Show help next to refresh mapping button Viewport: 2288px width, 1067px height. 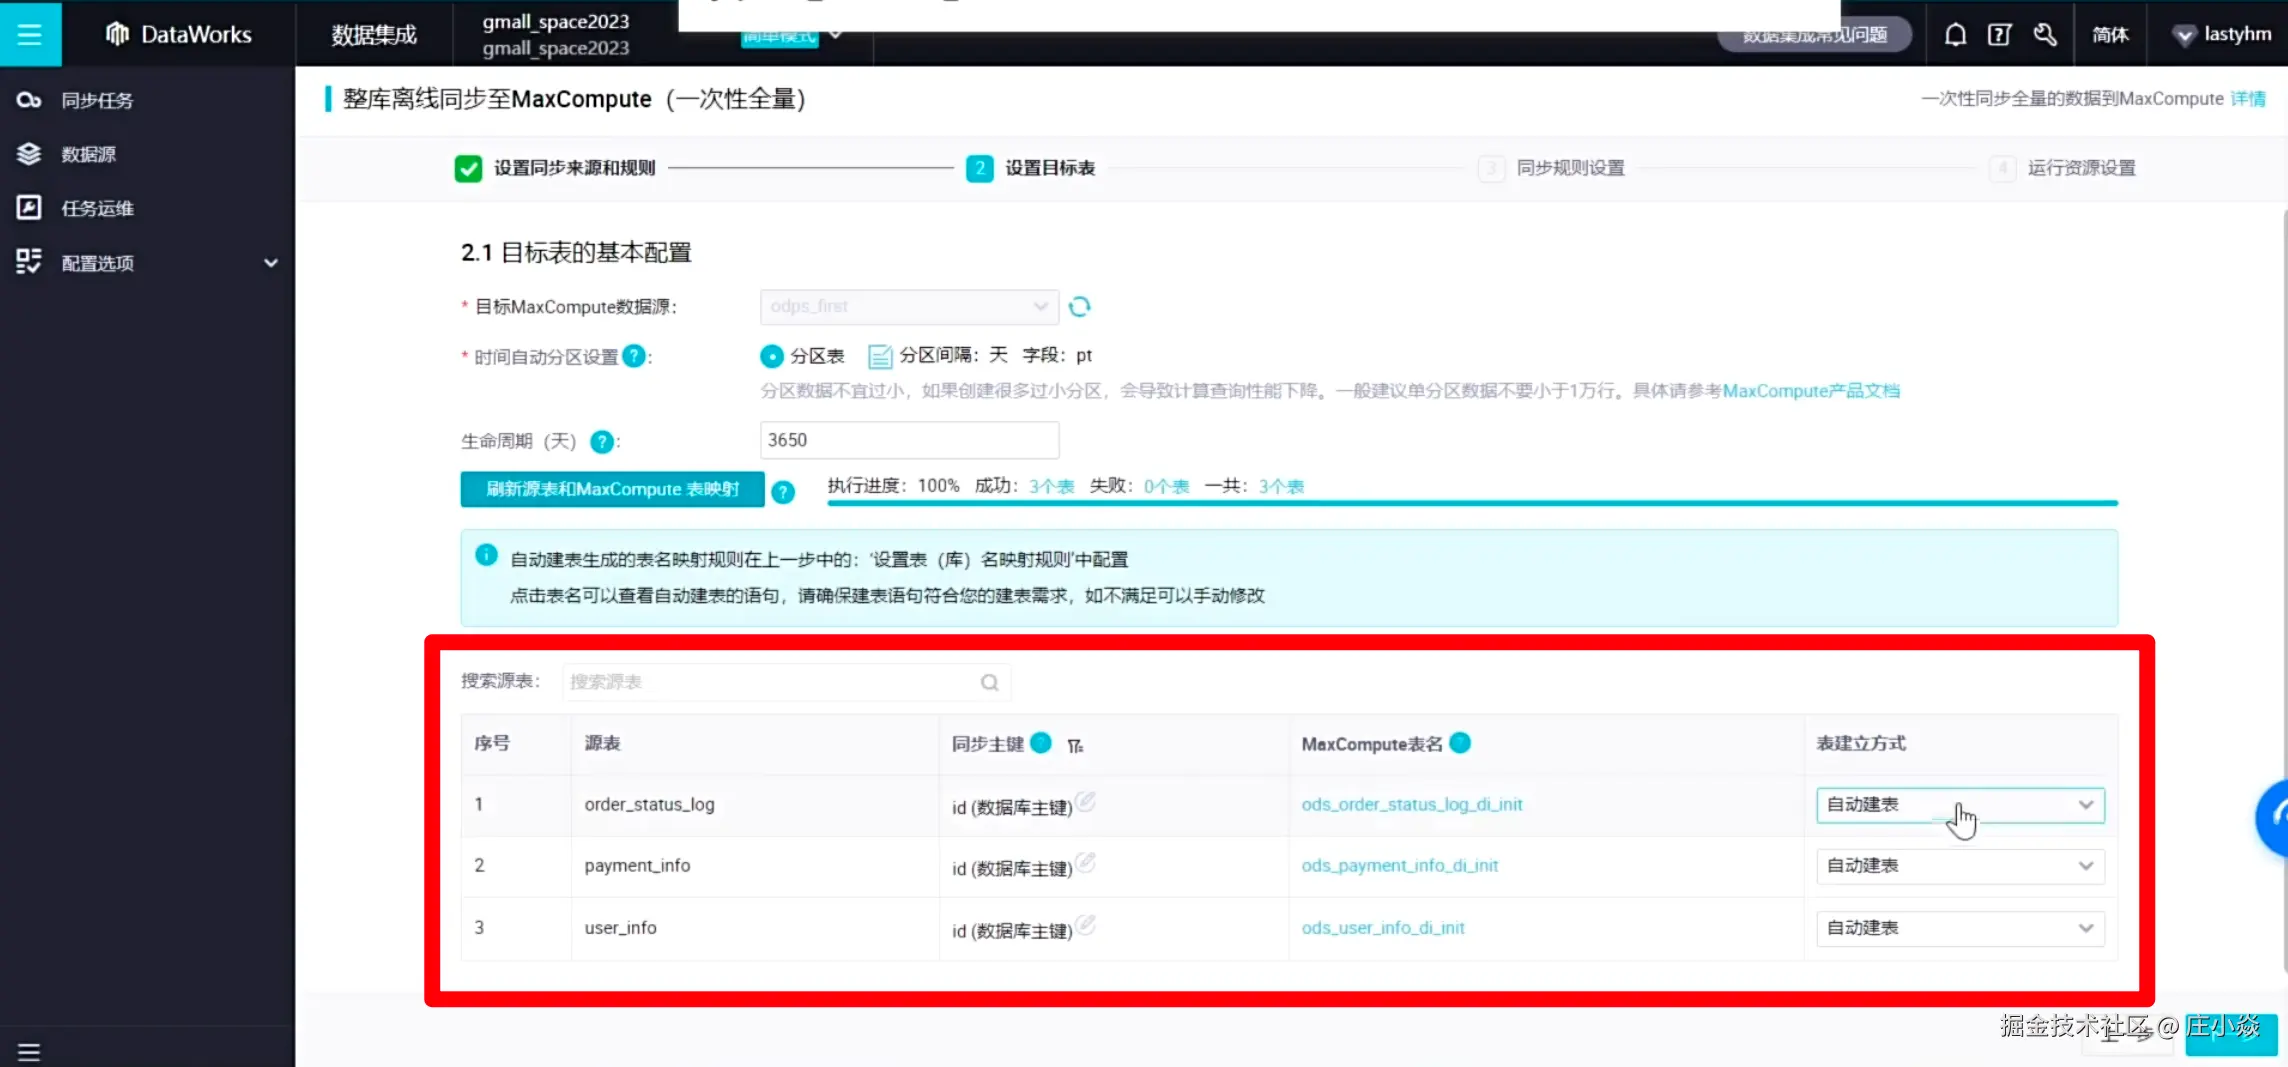pos(783,491)
